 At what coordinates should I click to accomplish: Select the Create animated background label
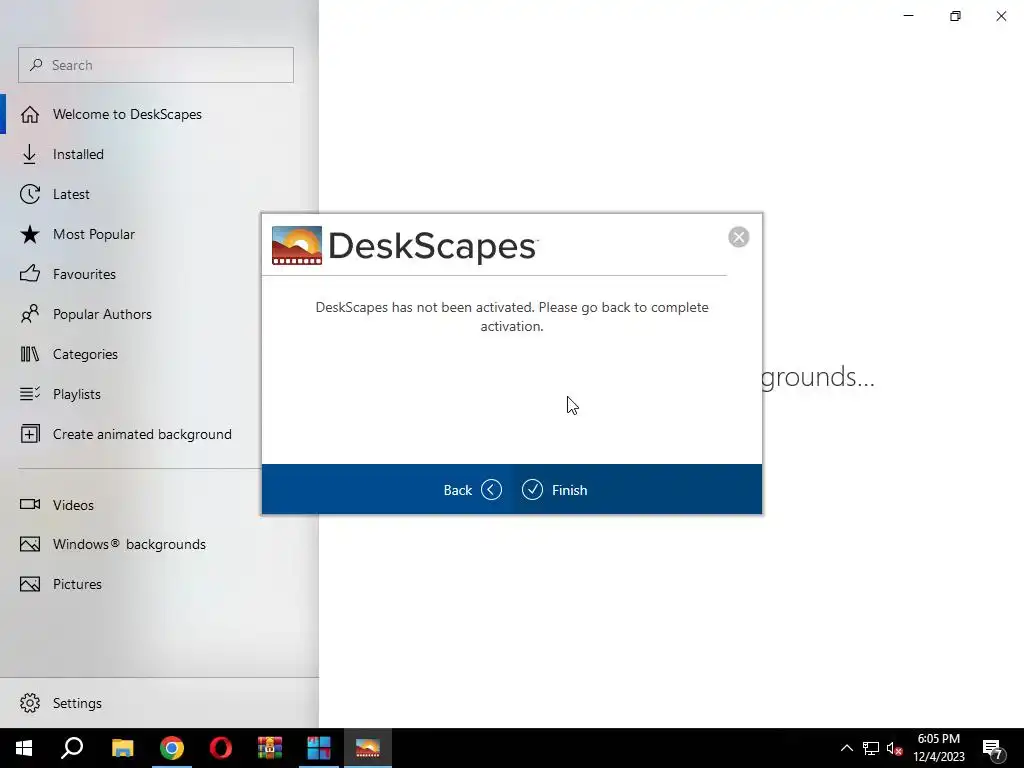click(x=142, y=434)
